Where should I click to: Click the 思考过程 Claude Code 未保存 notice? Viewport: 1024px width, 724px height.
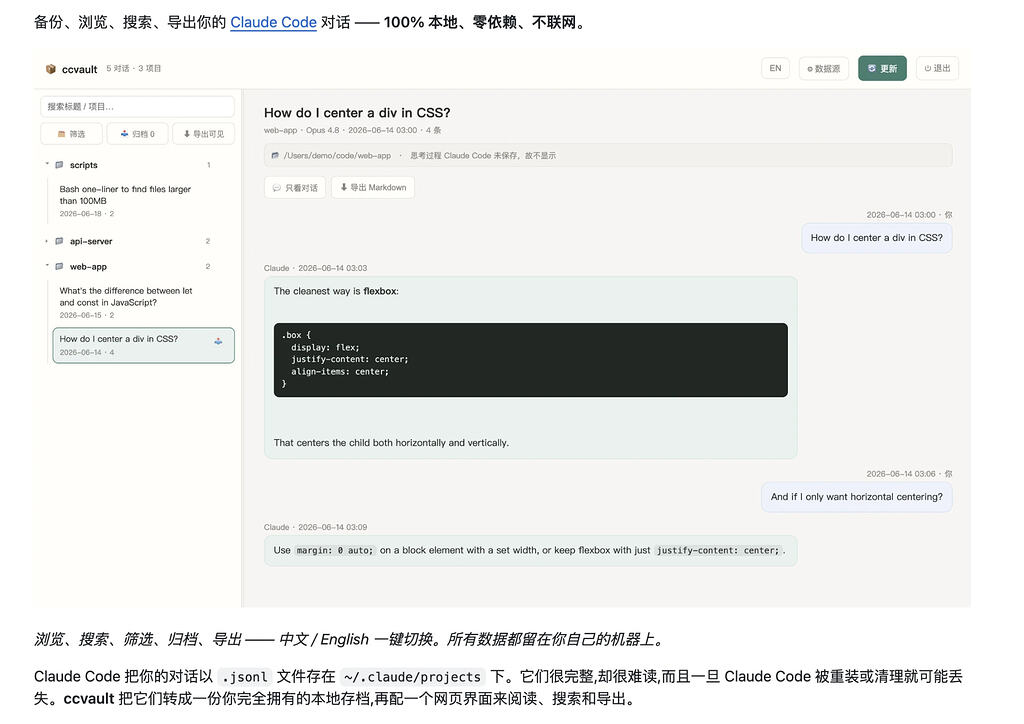point(483,155)
